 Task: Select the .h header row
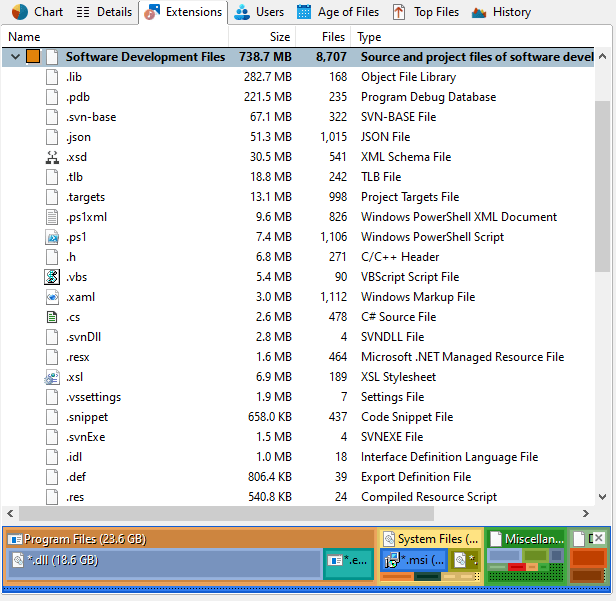298,257
